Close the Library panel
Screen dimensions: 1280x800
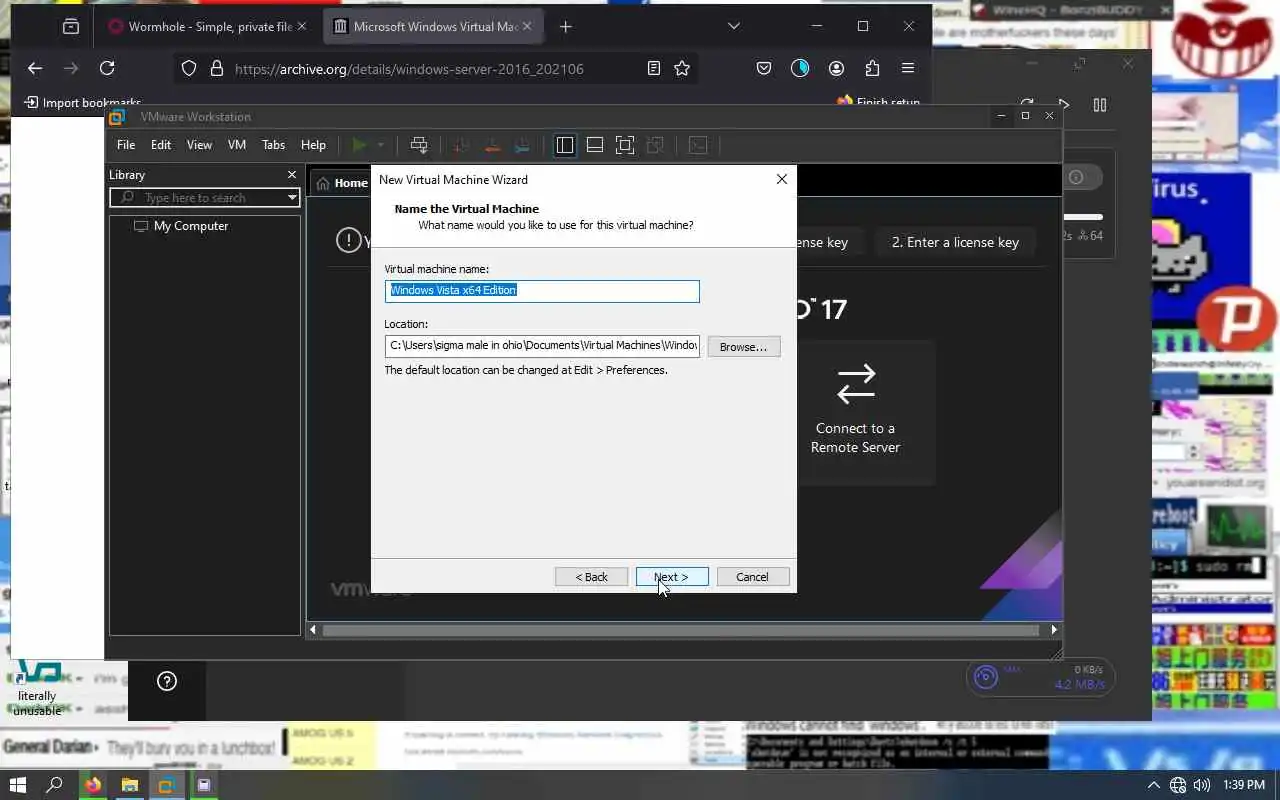[x=292, y=174]
